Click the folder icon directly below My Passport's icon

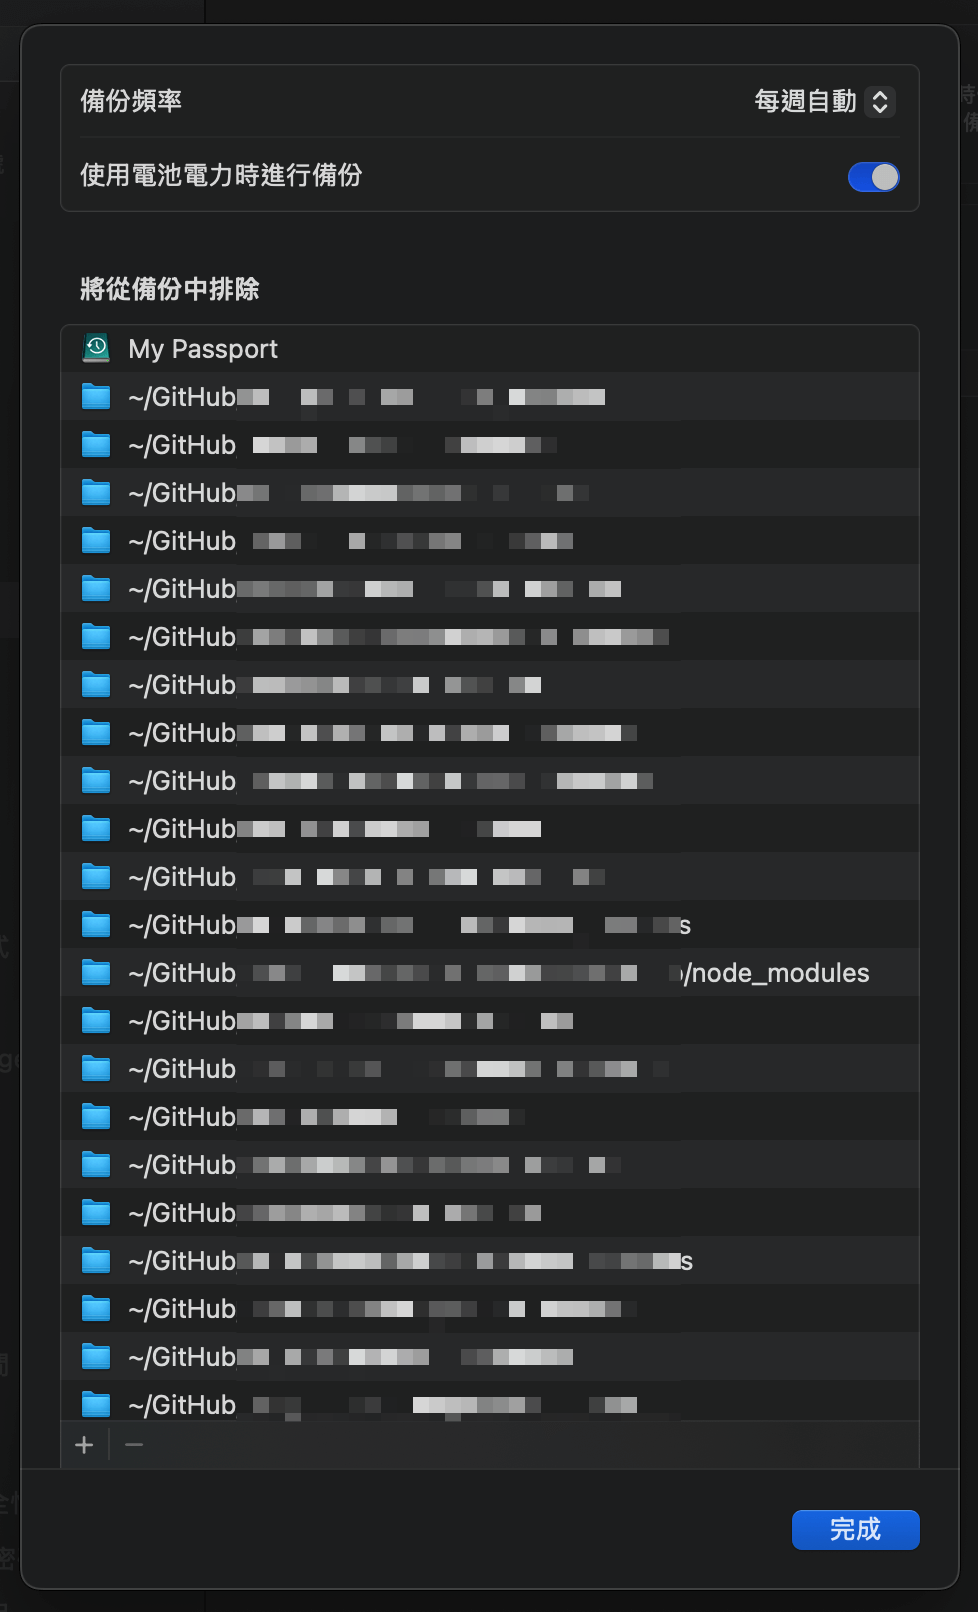[96, 396]
